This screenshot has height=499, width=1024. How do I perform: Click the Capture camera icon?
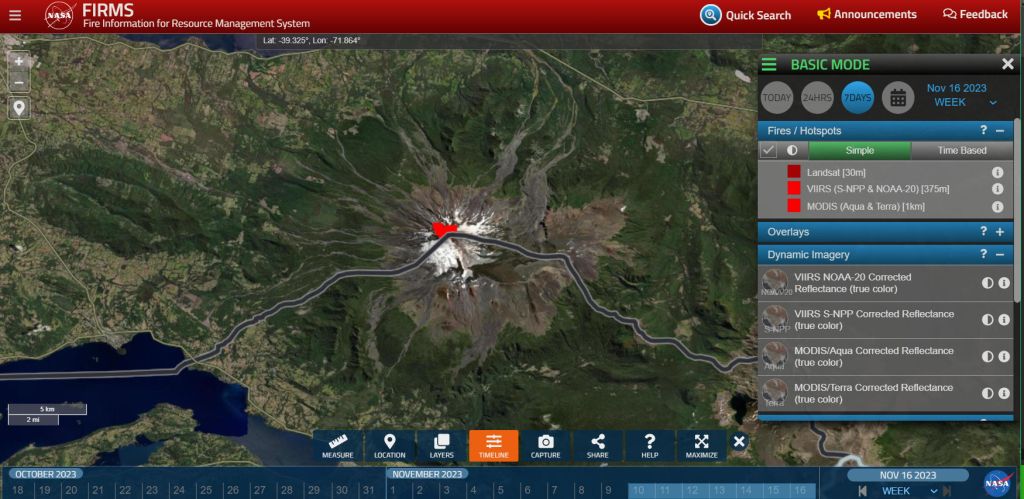[x=545, y=446]
